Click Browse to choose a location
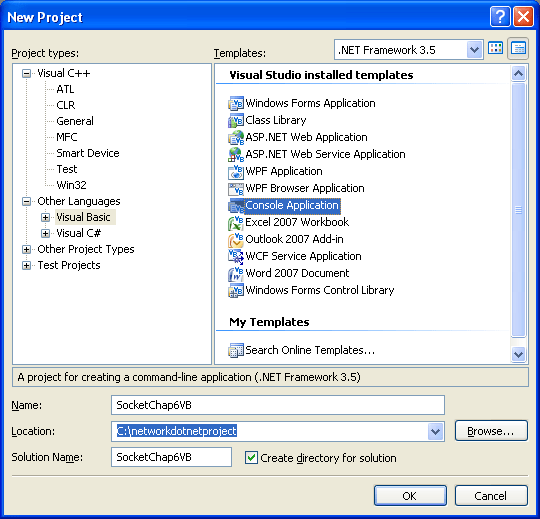Image resolution: width=540 pixels, height=519 pixels. coord(491,431)
